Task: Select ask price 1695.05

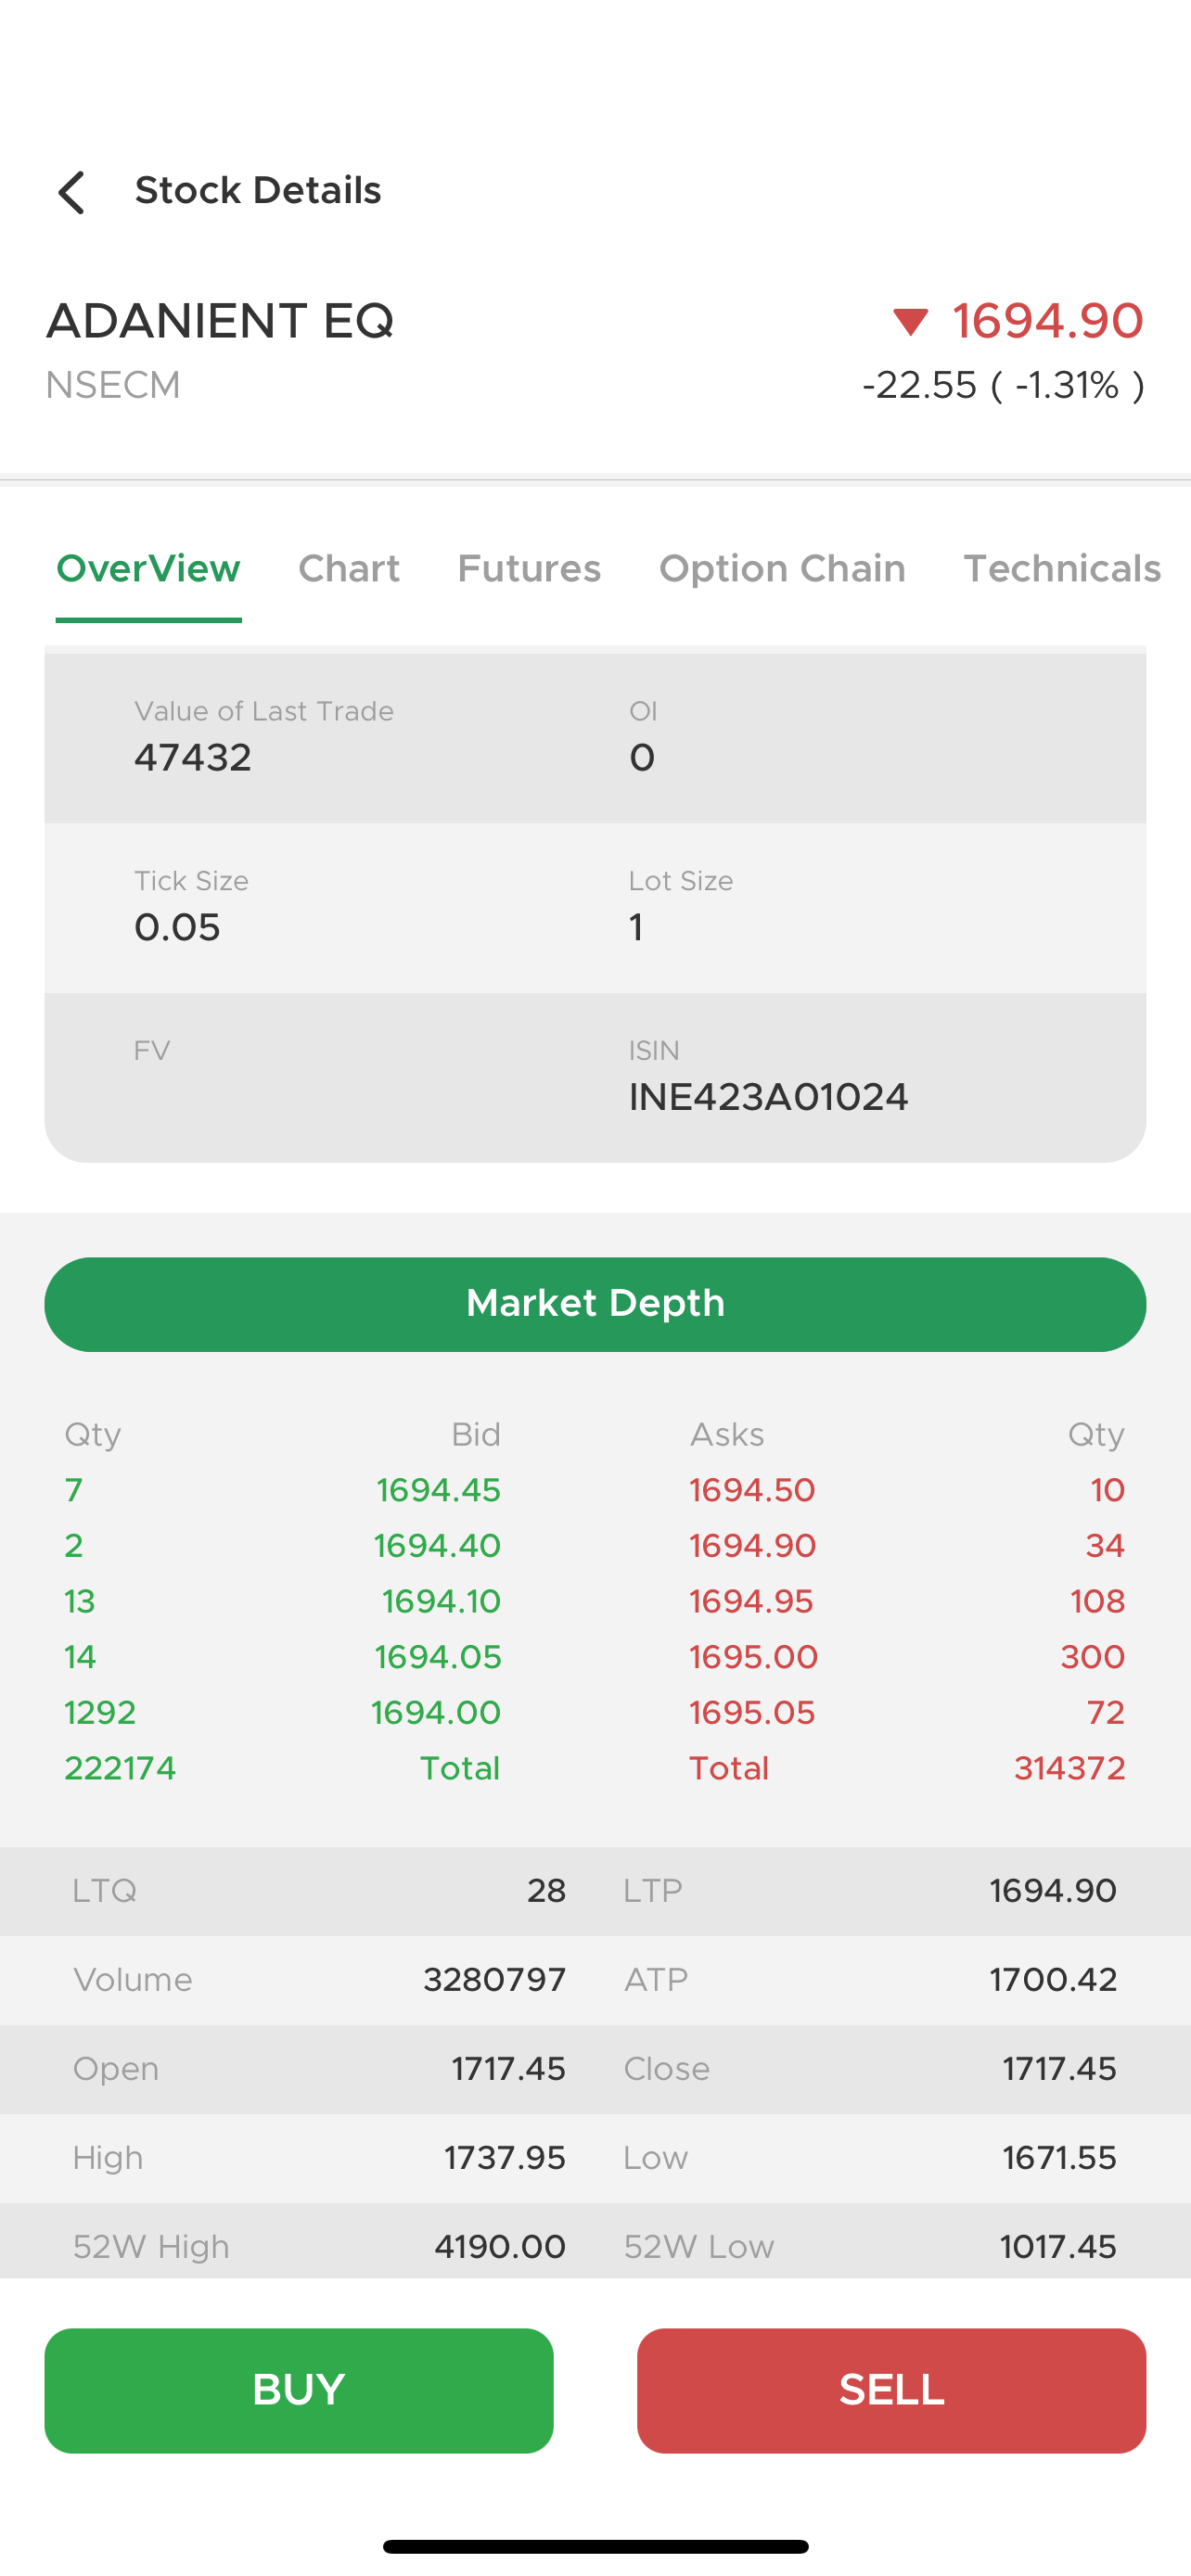Action: point(752,1713)
